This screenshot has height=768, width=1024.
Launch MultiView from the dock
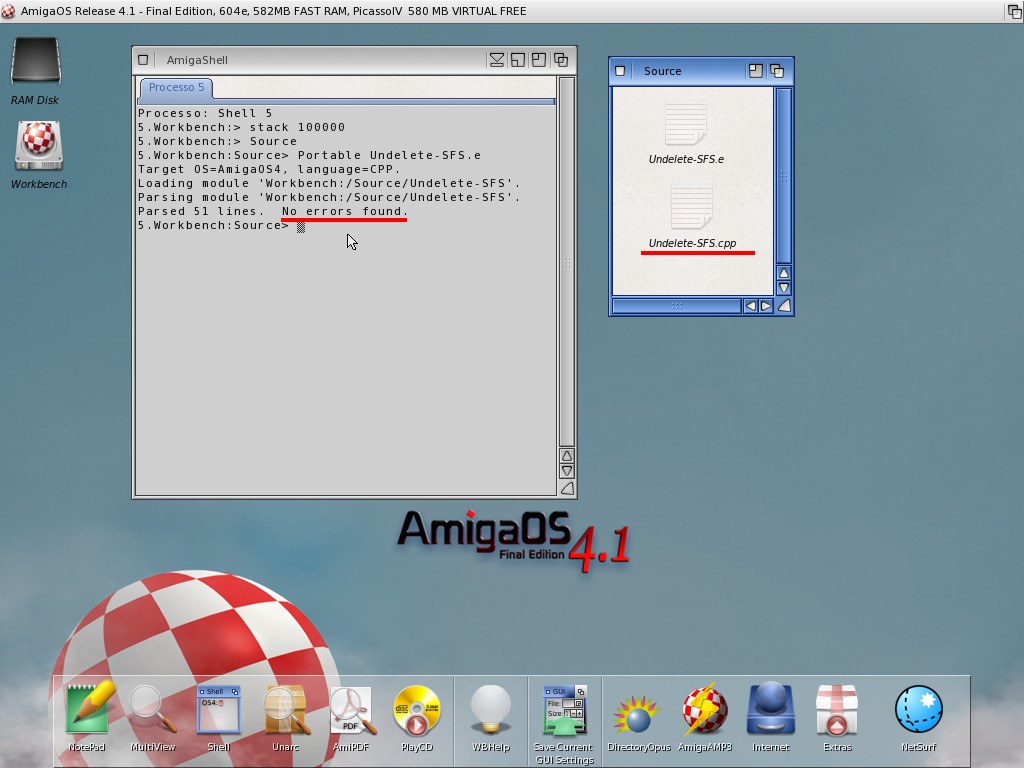[x=152, y=711]
